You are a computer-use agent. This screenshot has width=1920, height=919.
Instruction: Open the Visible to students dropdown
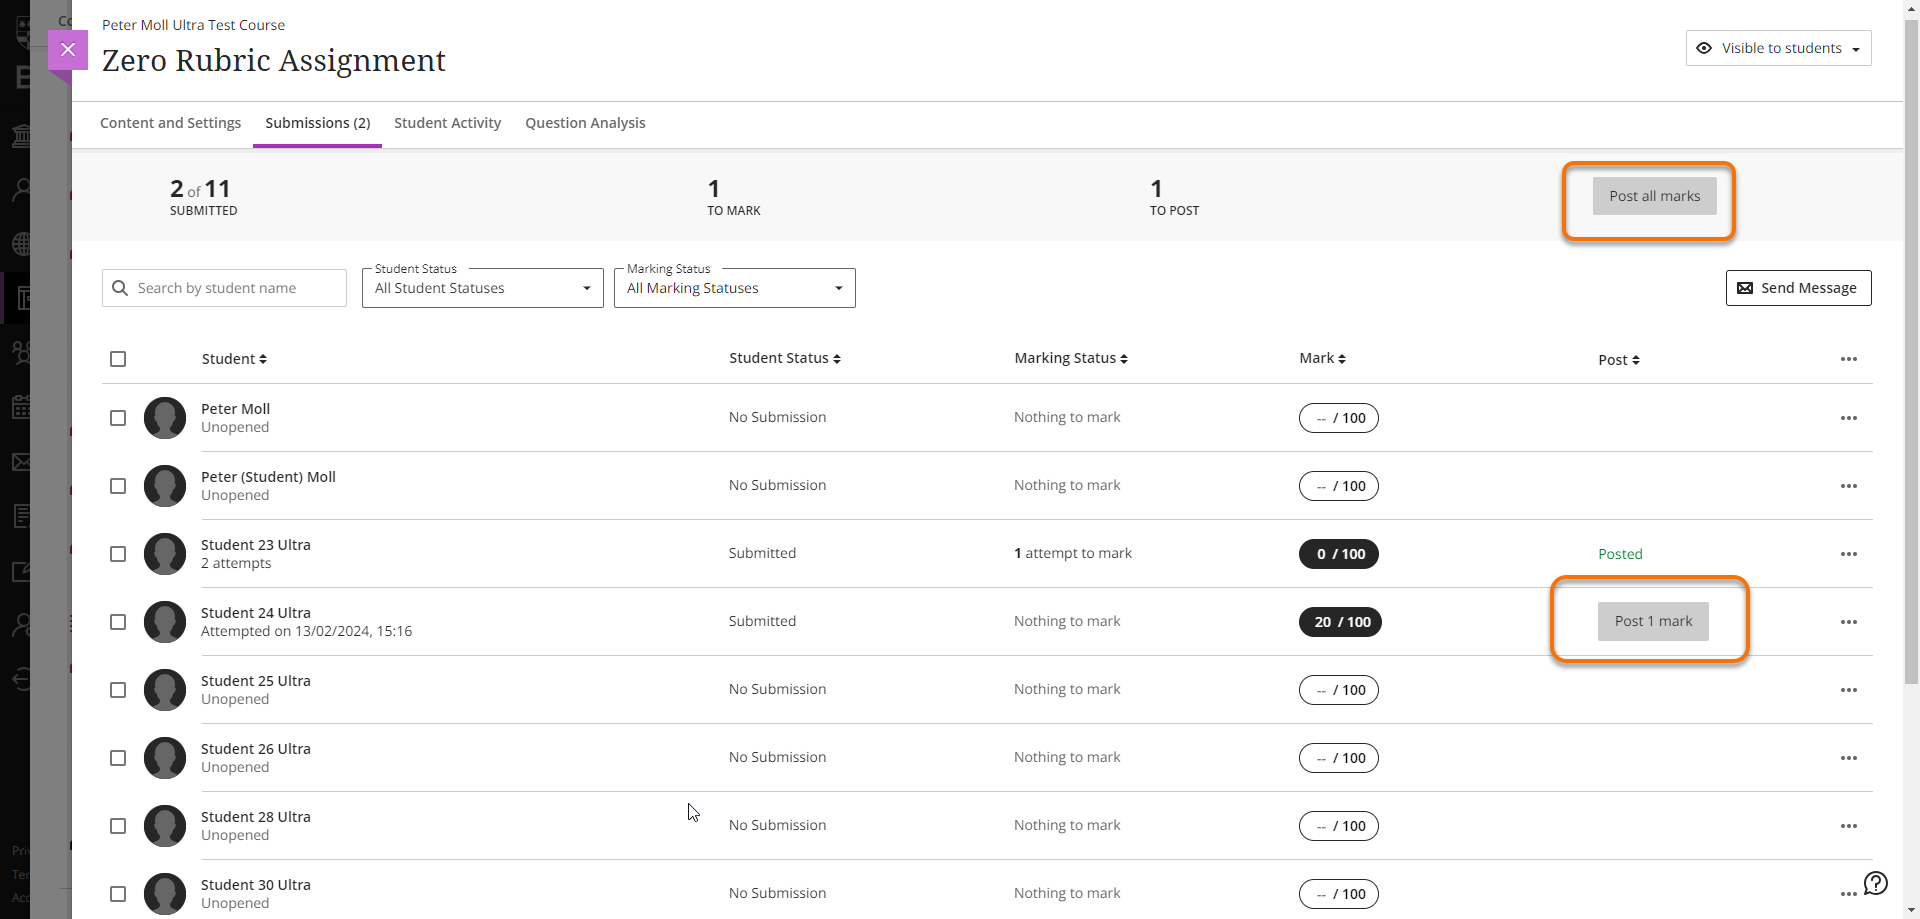click(x=1778, y=48)
